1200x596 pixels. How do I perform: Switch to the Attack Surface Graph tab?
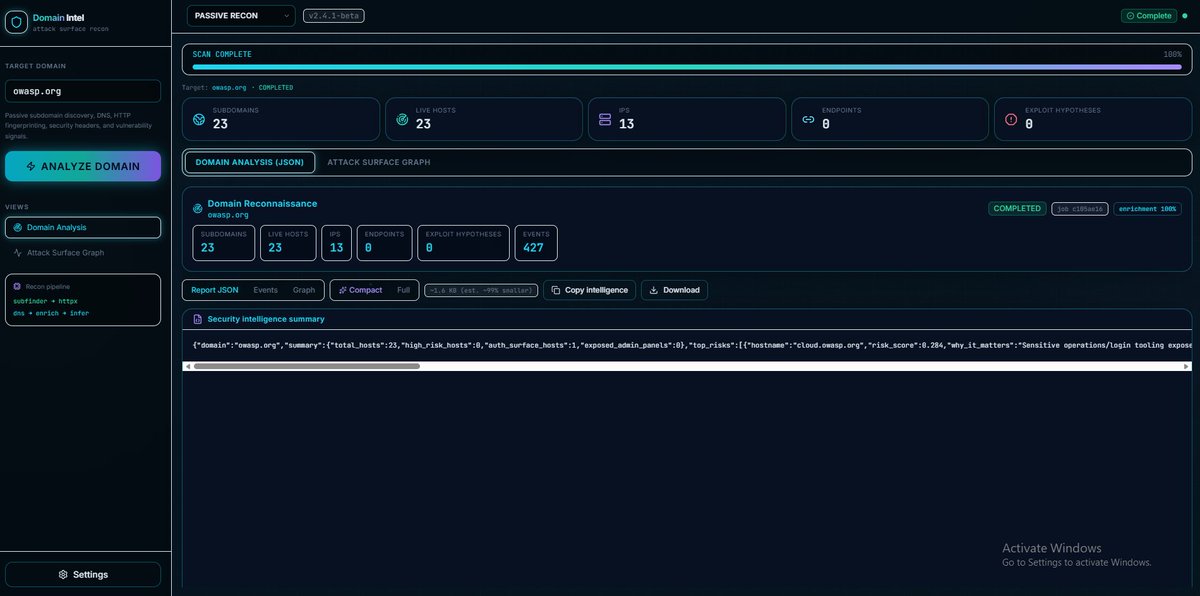pyautogui.click(x=379, y=162)
